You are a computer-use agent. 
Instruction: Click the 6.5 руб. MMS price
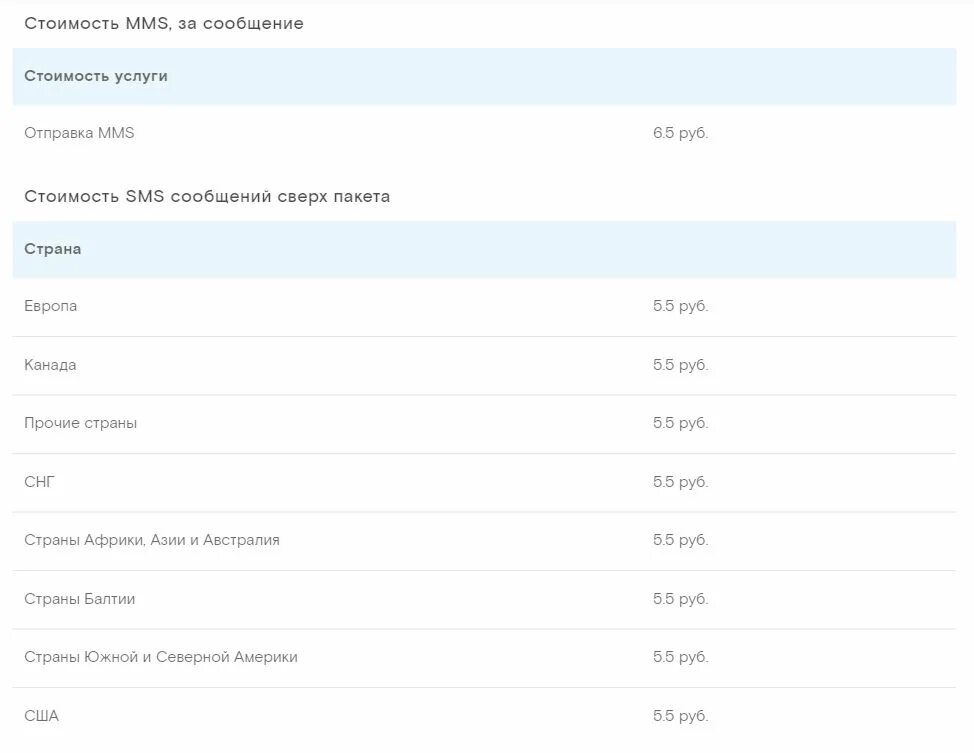(680, 133)
